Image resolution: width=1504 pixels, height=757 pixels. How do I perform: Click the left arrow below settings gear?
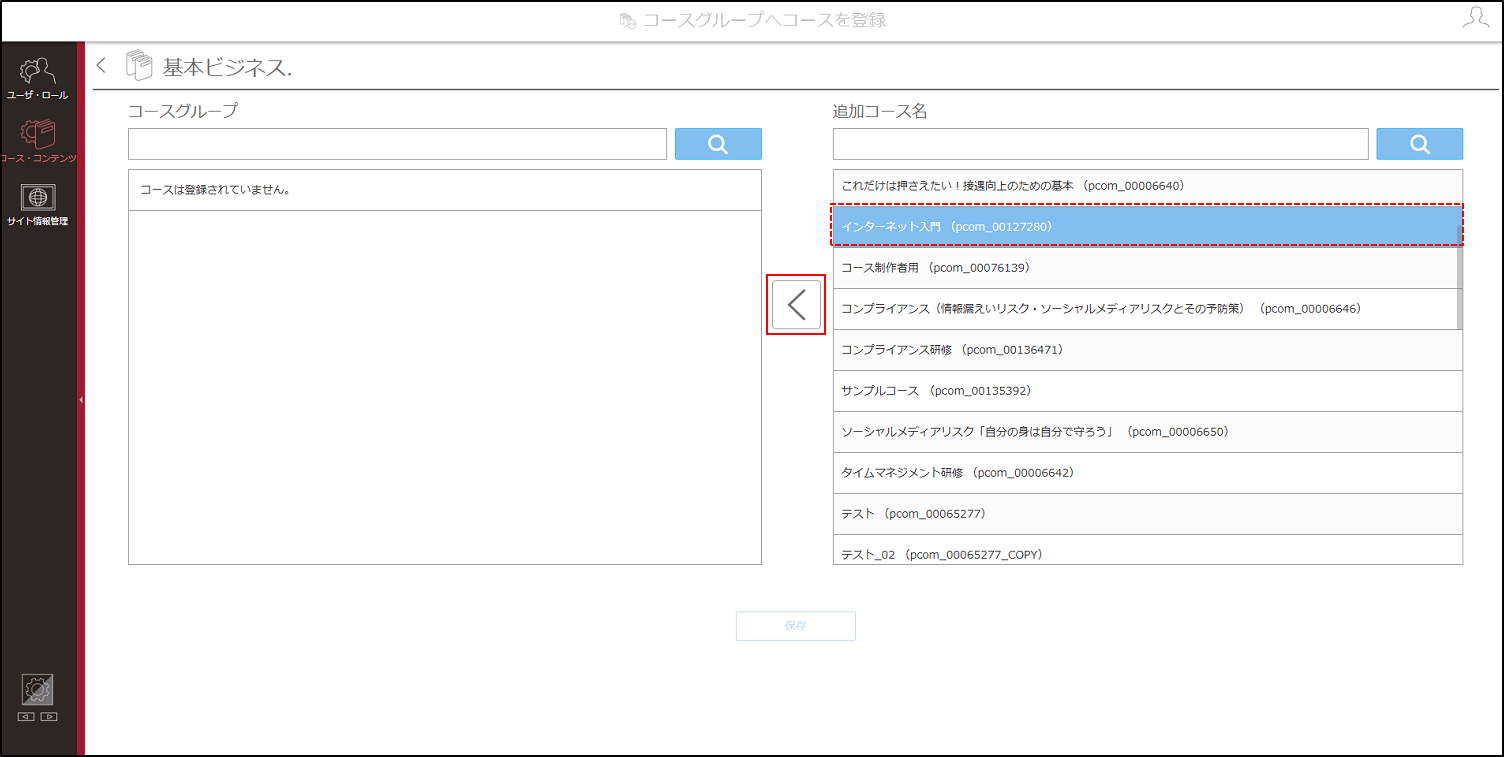[27, 716]
